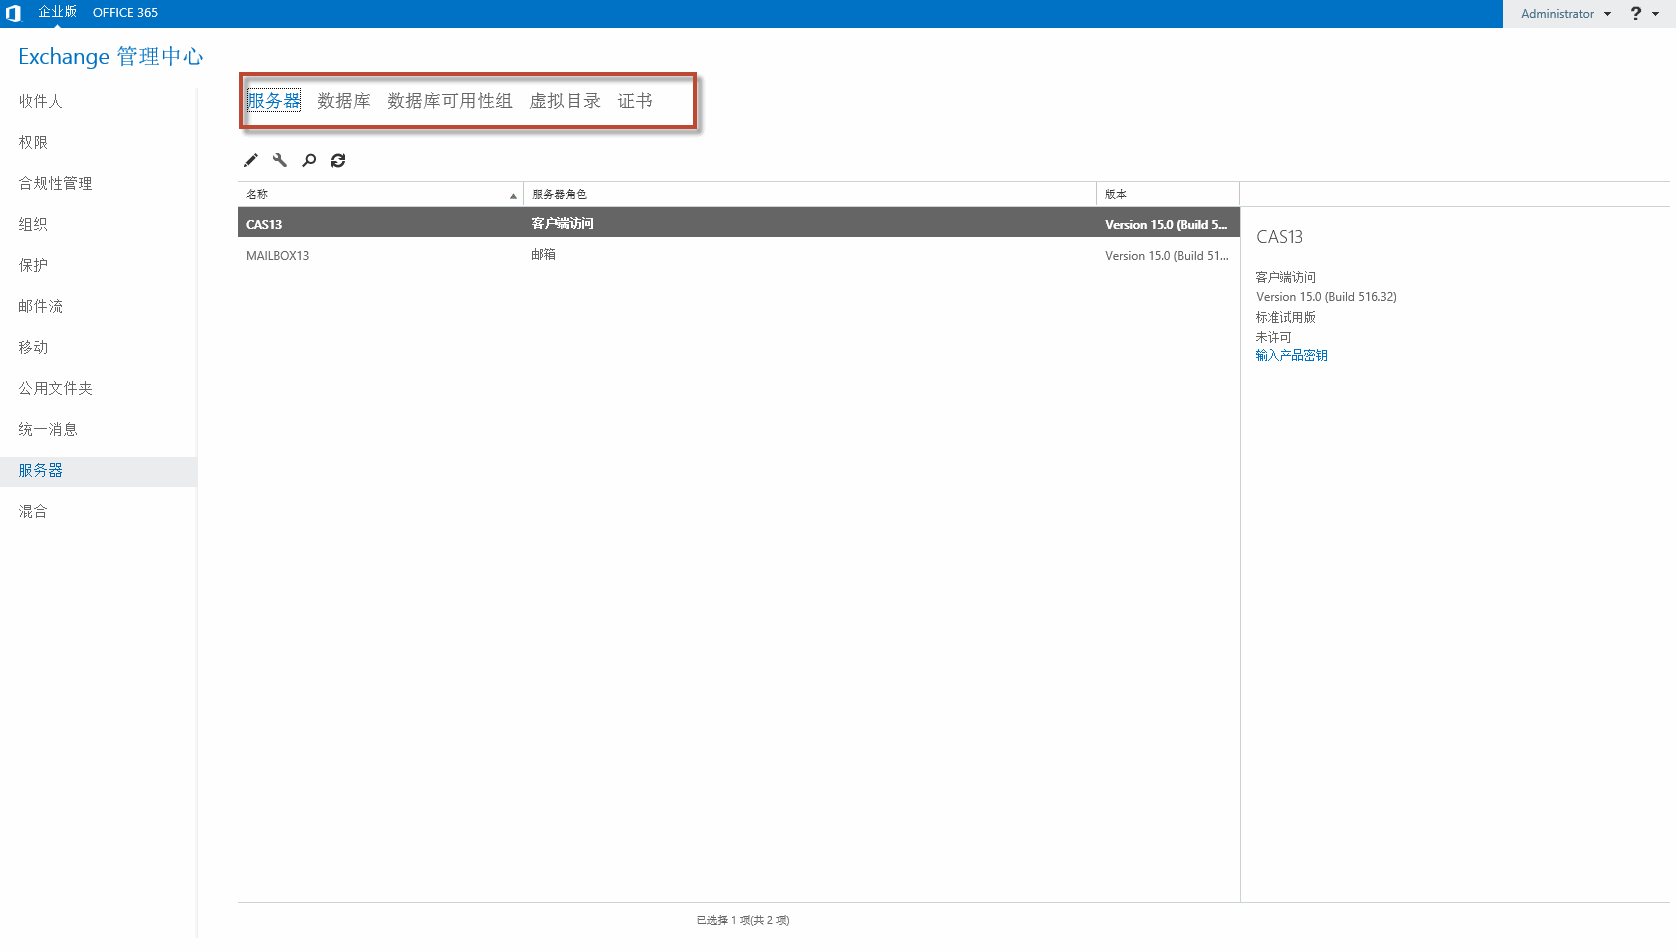Click 标准试用版 in the details pane
Image resolution: width=1676 pixels, height=951 pixels.
coord(1286,317)
